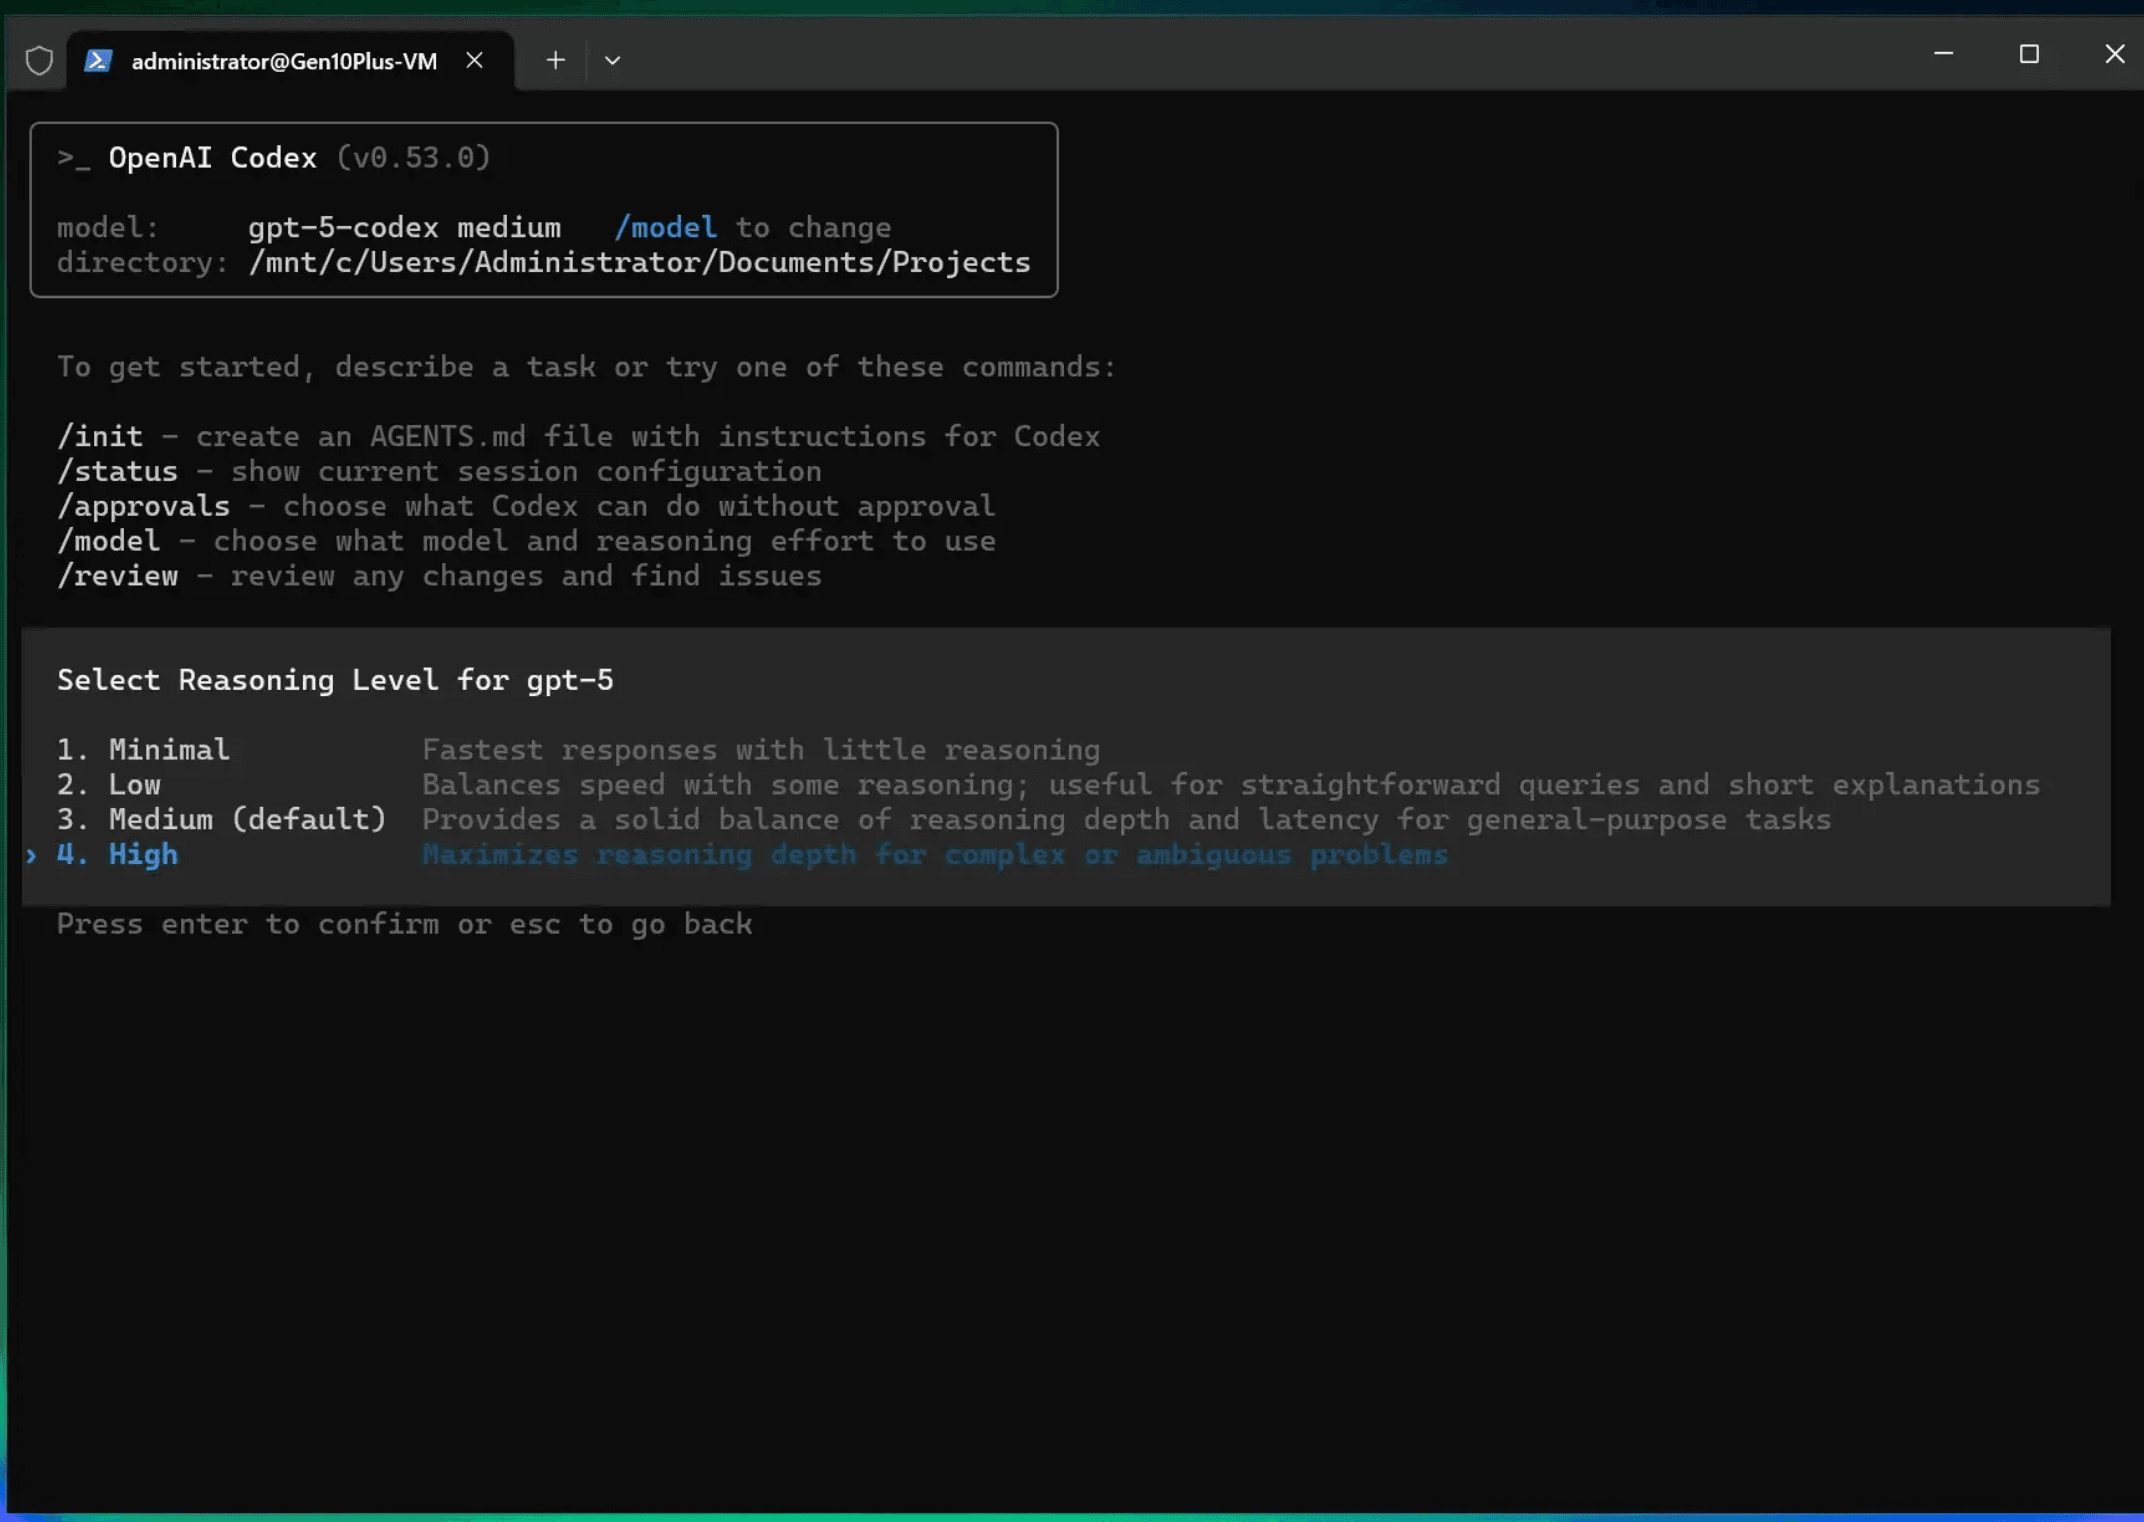Select the Low reasoning level option
Image resolution: width=2144 pixels, height=1522 pixels.
tap(1066, 784)
